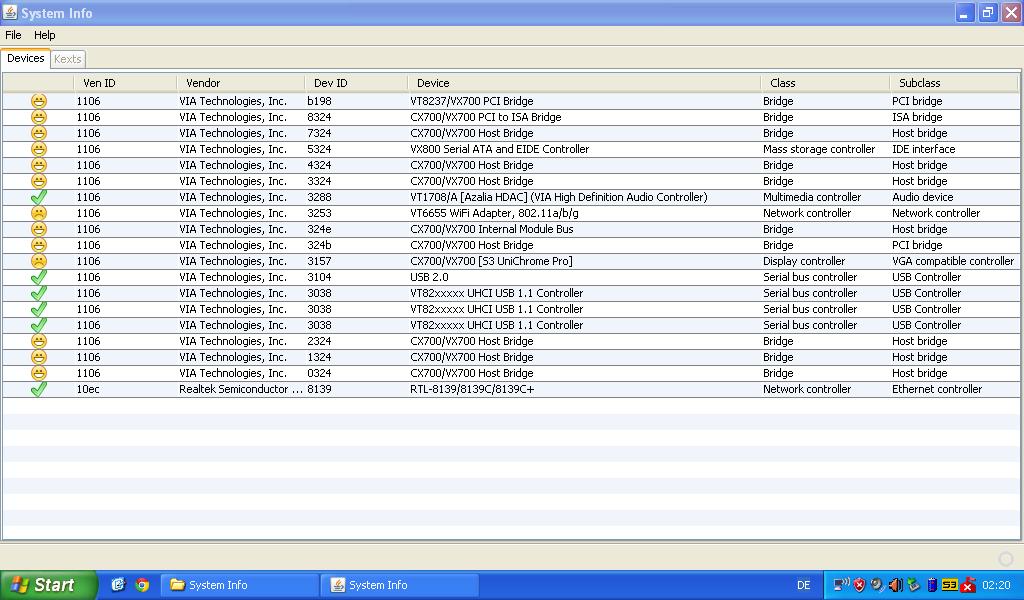Sort by the Device column header
The width and height of the screenshot is (1024, 600).
pyautogui.click(x=584, y=83)
